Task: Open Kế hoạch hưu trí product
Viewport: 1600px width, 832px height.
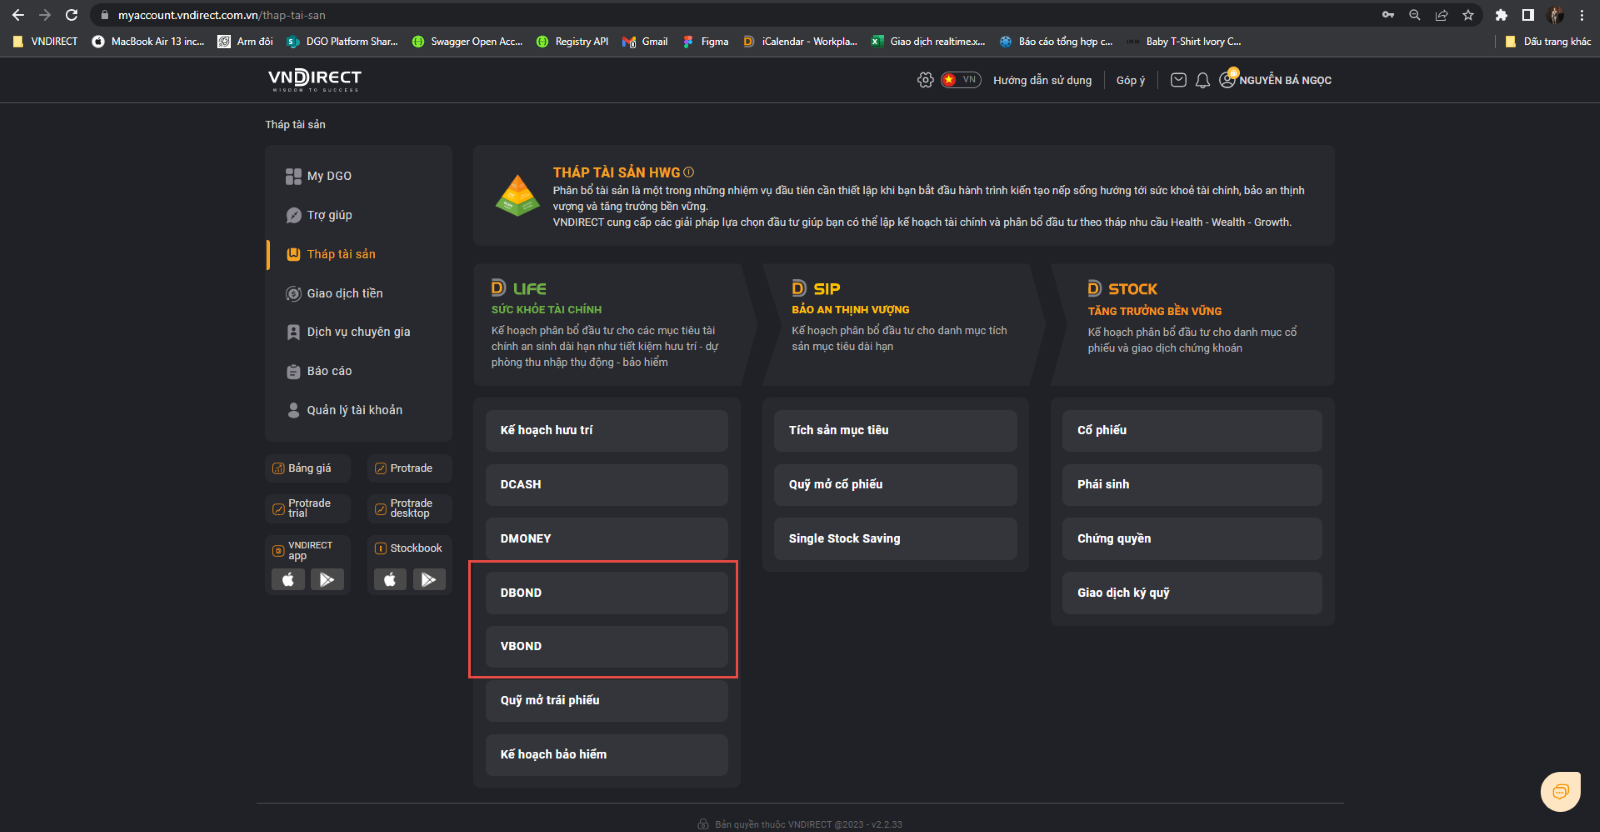Action: (607, 430)
